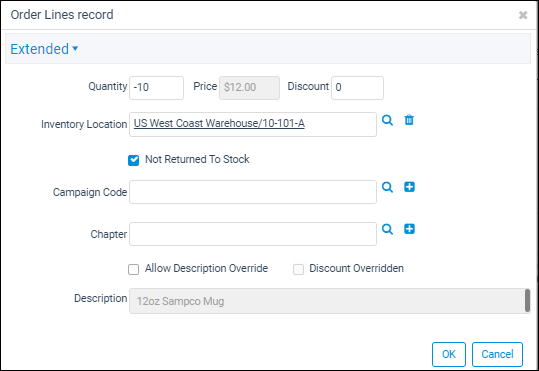Clear Inventory Location with trash icon

coord(409,120)
